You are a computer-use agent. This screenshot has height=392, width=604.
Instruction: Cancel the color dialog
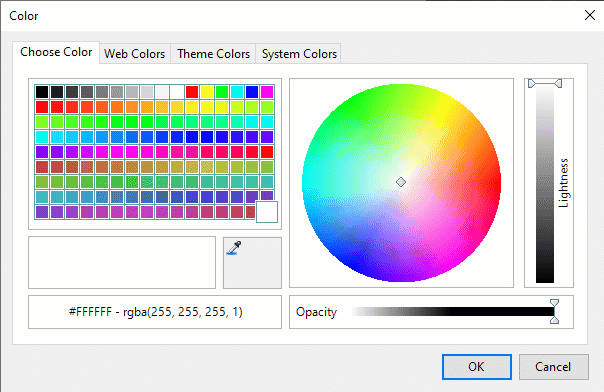554,367
